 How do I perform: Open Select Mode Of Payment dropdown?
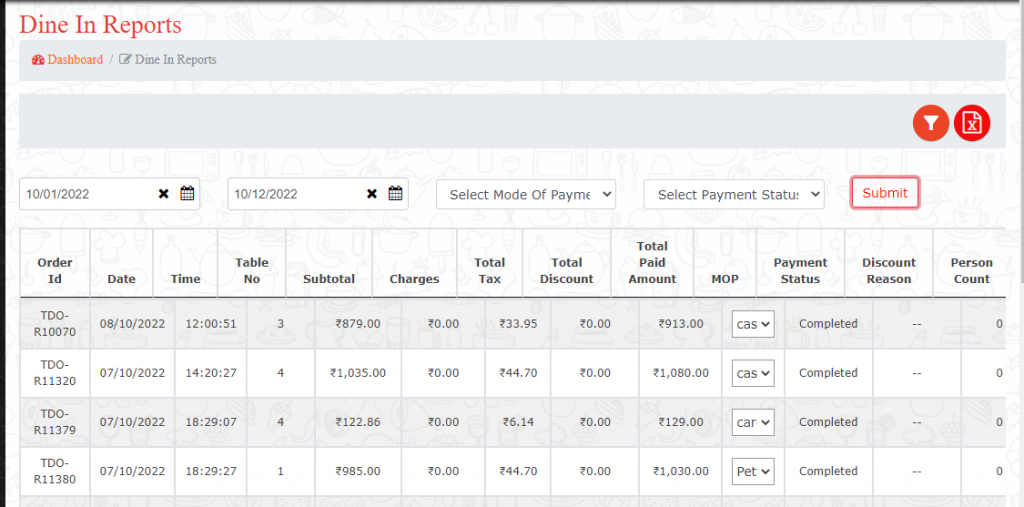click(x=526, y=194)
